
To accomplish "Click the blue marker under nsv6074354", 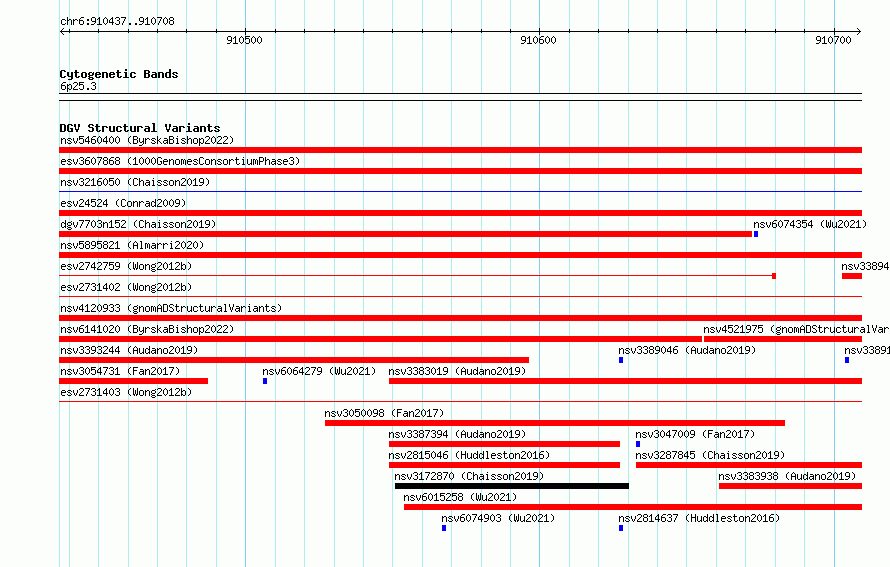I will (756, 234).
